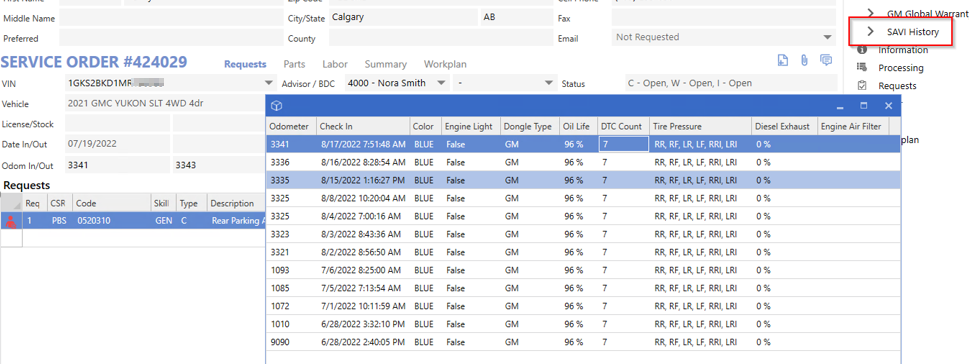Open the VIN dropdown arrow

point(268,83)
